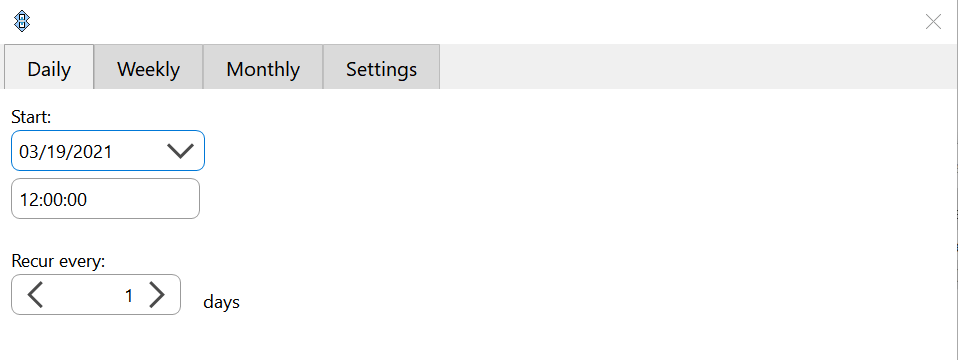This screenshot has width=958, height=360.
Task: Increase recurrence days with right chevron
Action: pos(157,295)
